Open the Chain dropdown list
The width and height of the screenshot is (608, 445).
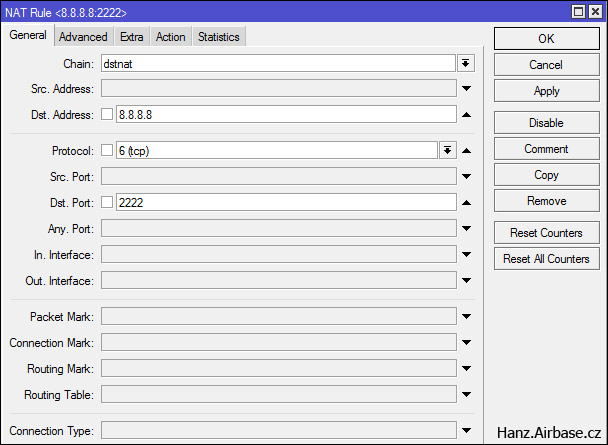click(466, 63)
